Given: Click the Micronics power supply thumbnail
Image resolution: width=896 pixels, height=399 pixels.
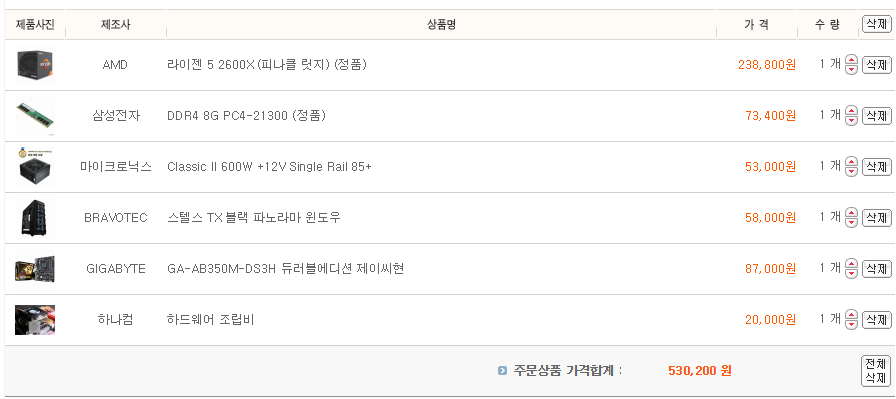Looking at the screenshot, I should (x=35, y=166).
